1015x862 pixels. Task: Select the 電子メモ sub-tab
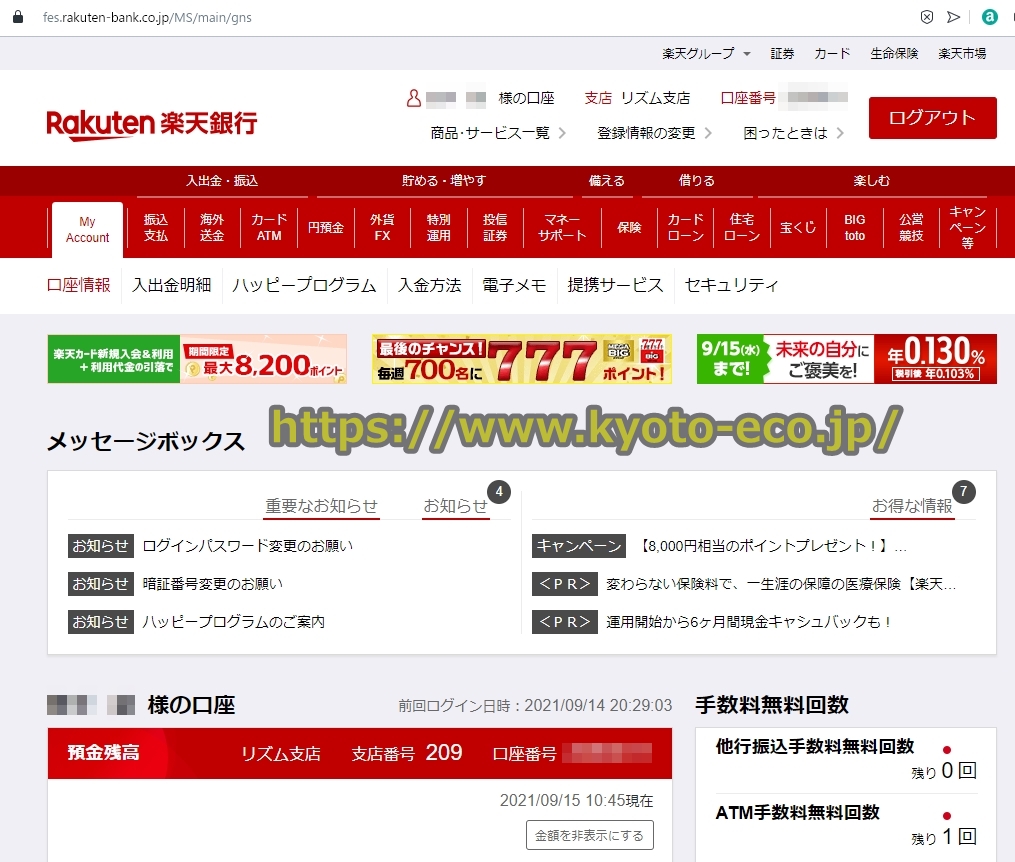pos(514,285)
